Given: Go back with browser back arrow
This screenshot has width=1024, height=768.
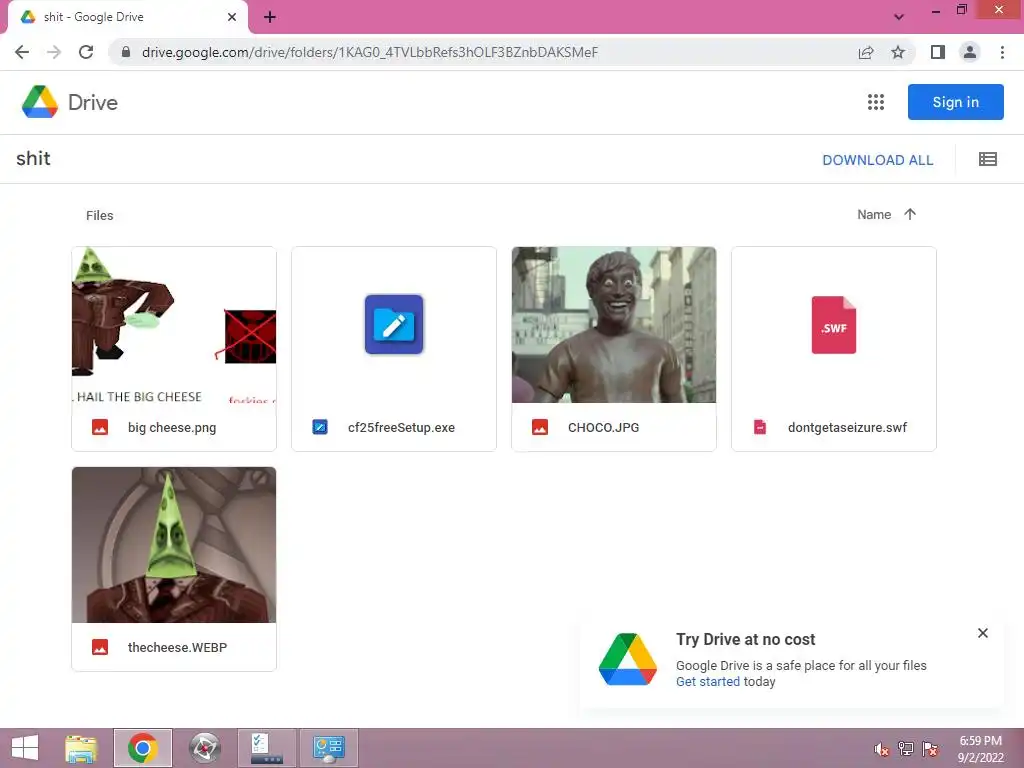Looking at the screenshot, I should click(x=22, y=52).
